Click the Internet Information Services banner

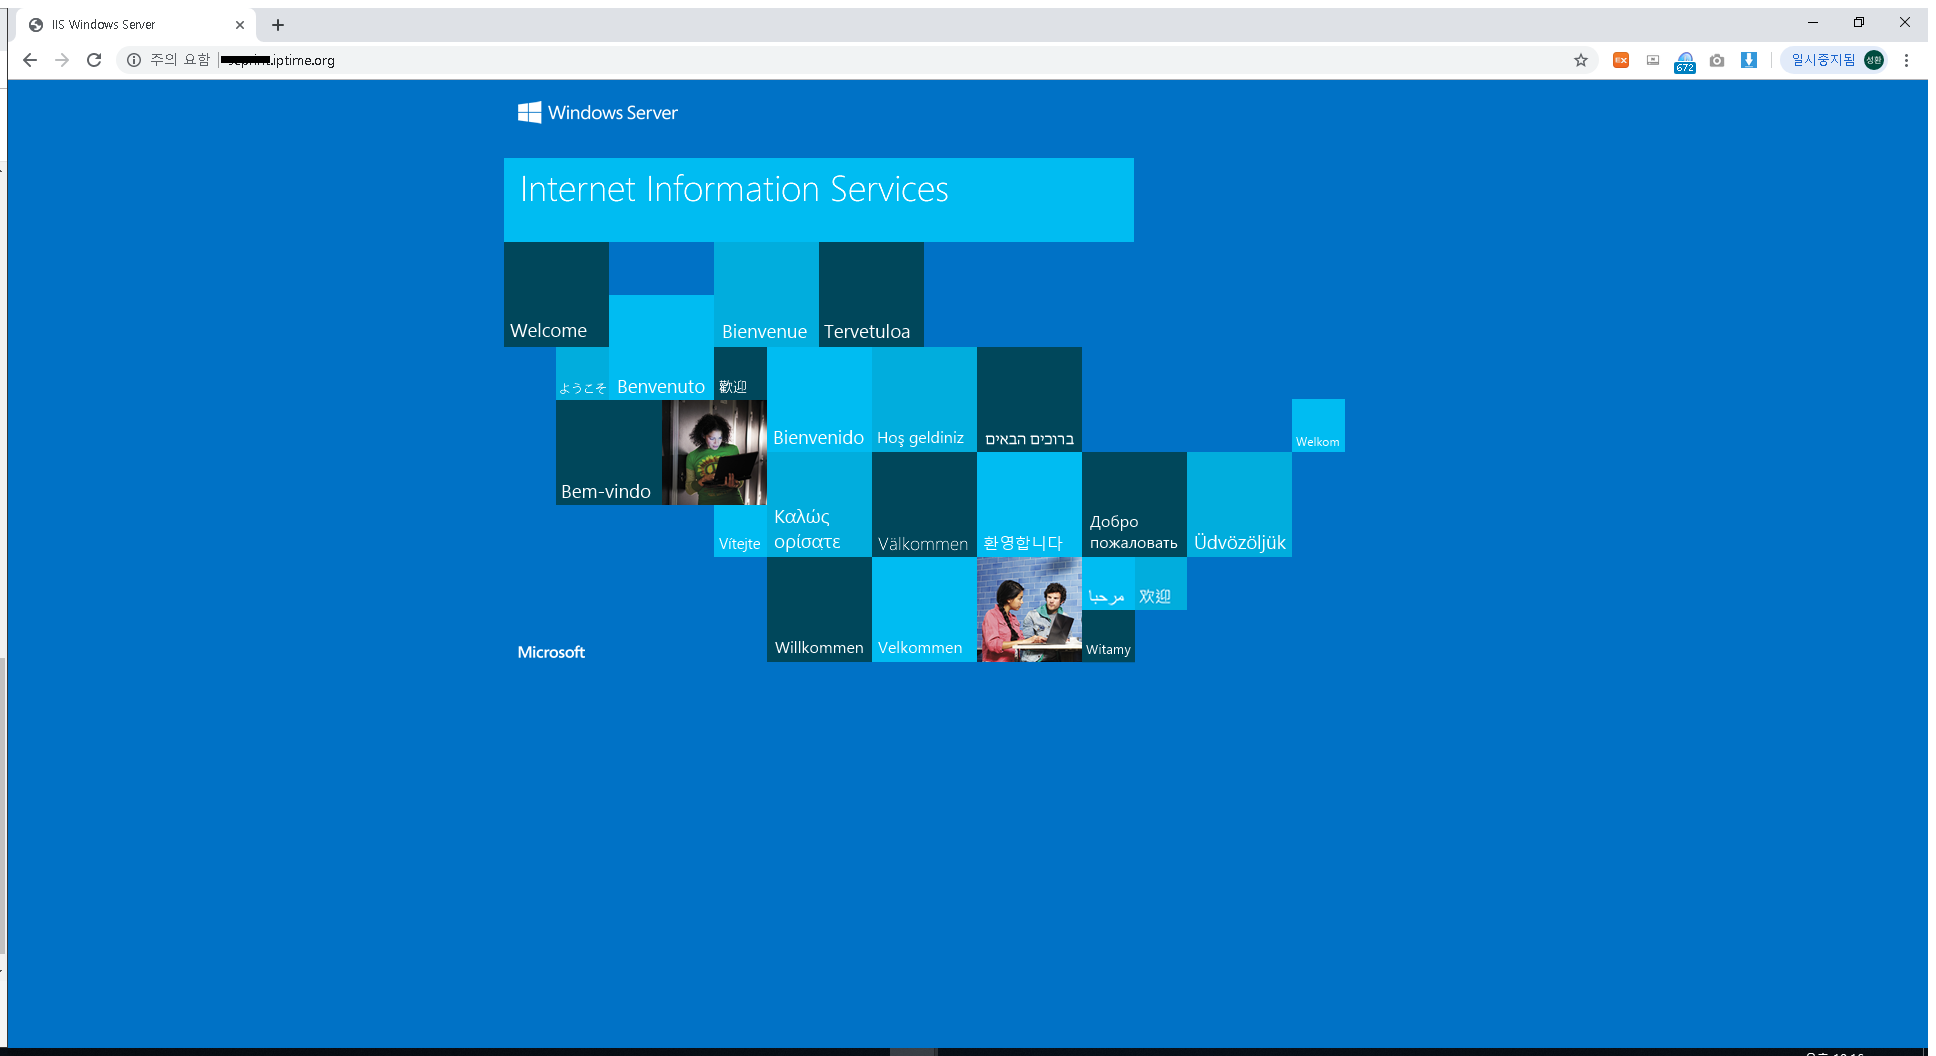point(819,199)
